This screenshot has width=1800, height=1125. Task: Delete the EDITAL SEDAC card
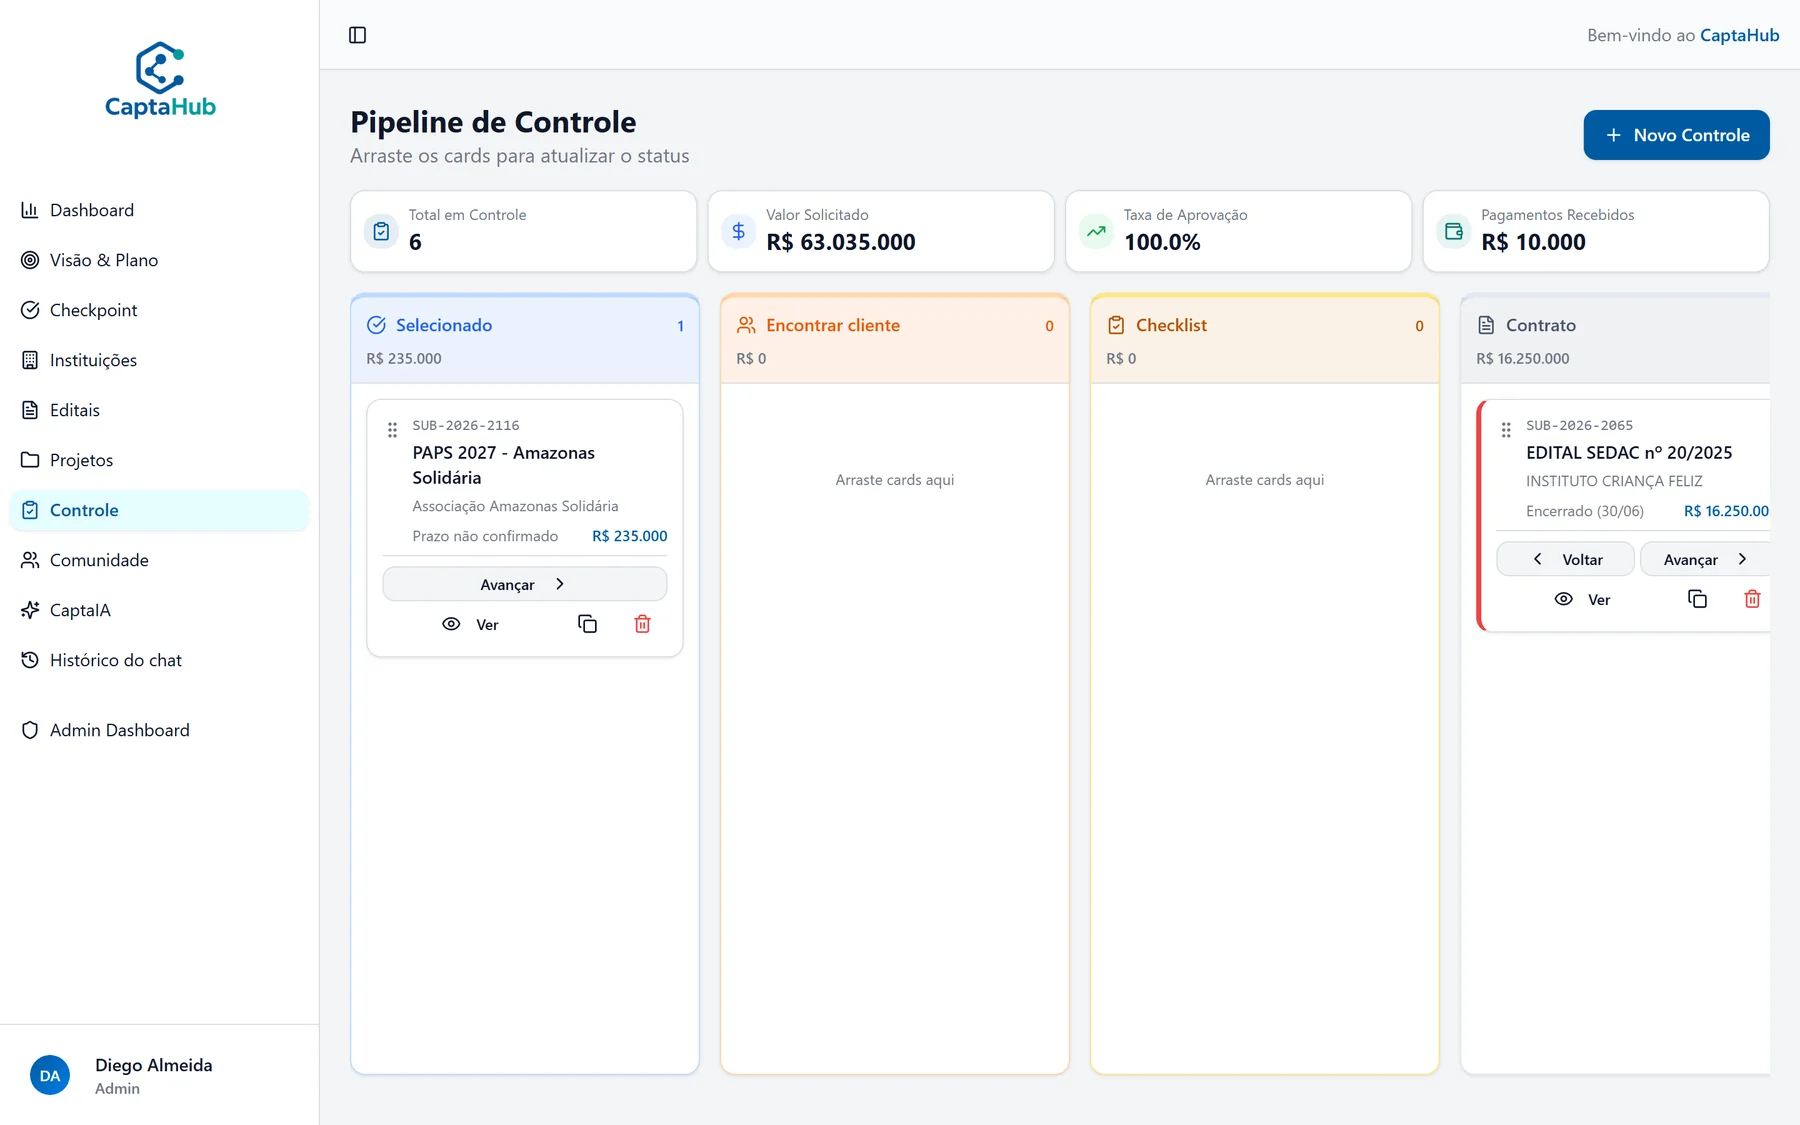(1752, 599)
